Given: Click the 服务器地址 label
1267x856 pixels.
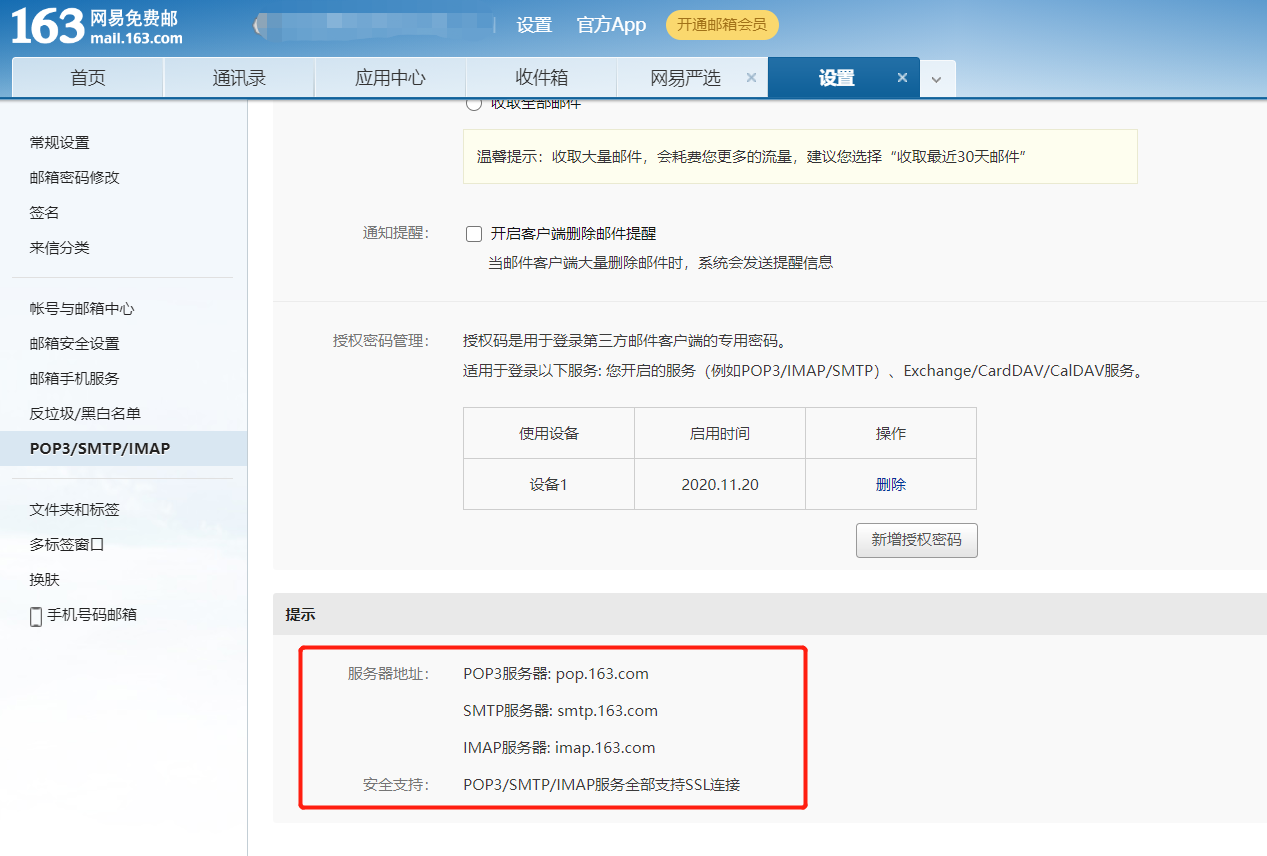Looking at the screenshot, I should [x=388, y=674].
